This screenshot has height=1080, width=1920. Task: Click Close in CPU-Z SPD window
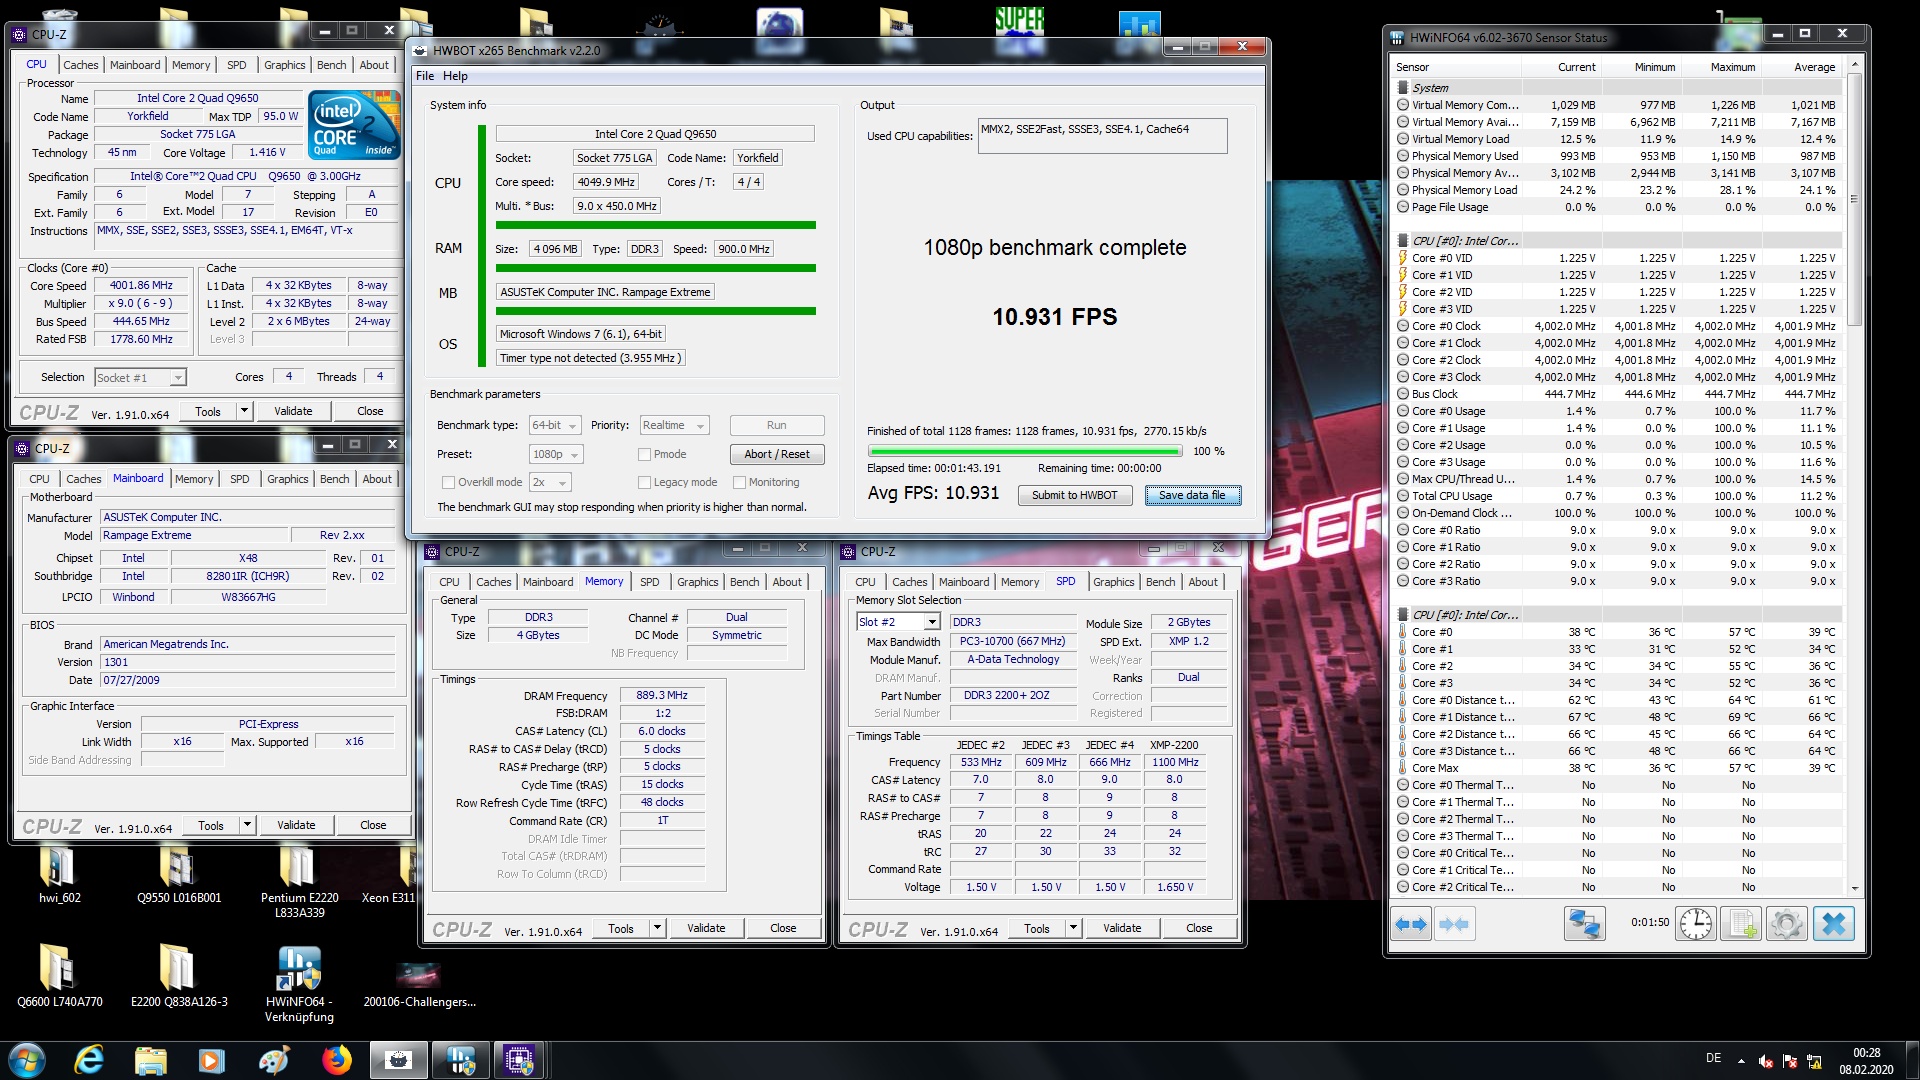coord(1199,928)
